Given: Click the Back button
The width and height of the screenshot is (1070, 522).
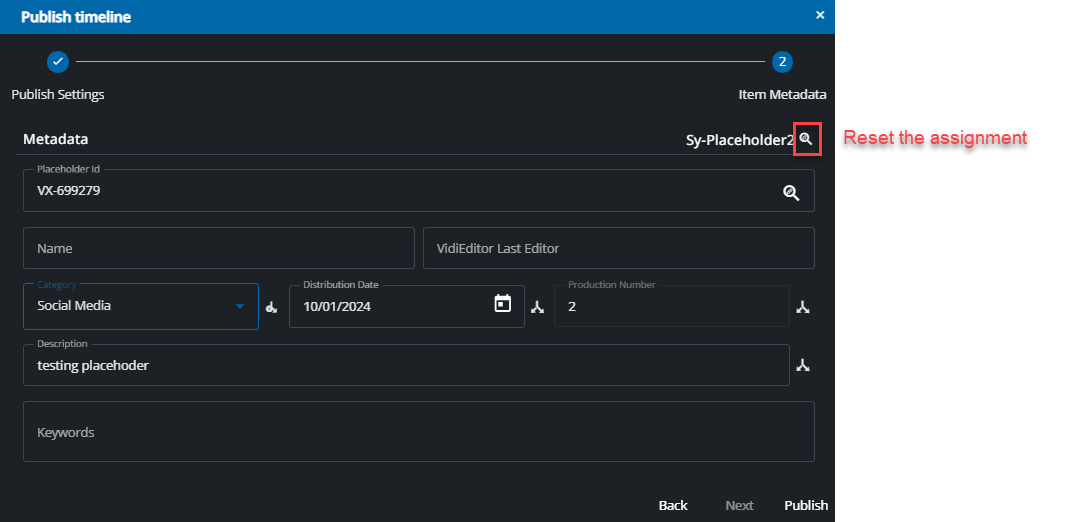Looking at the screenshot, I should pyautogui.click(x=673, y=505).
